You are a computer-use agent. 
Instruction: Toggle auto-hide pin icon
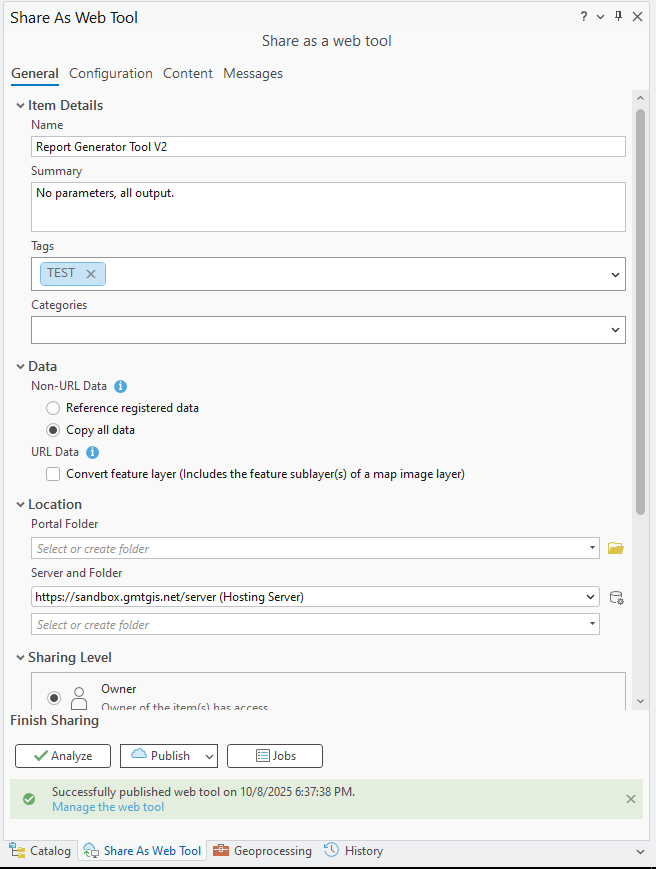click(x=618, y=16)
